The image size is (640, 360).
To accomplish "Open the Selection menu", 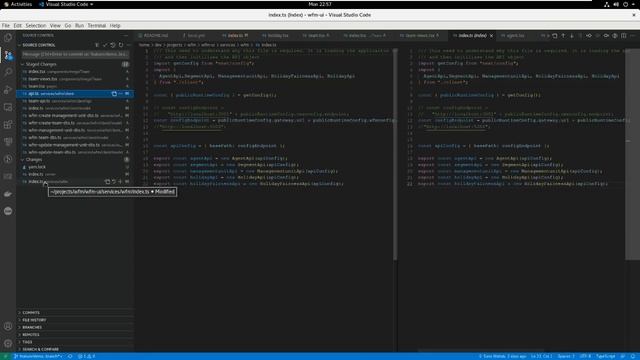I will coord(36,25).
